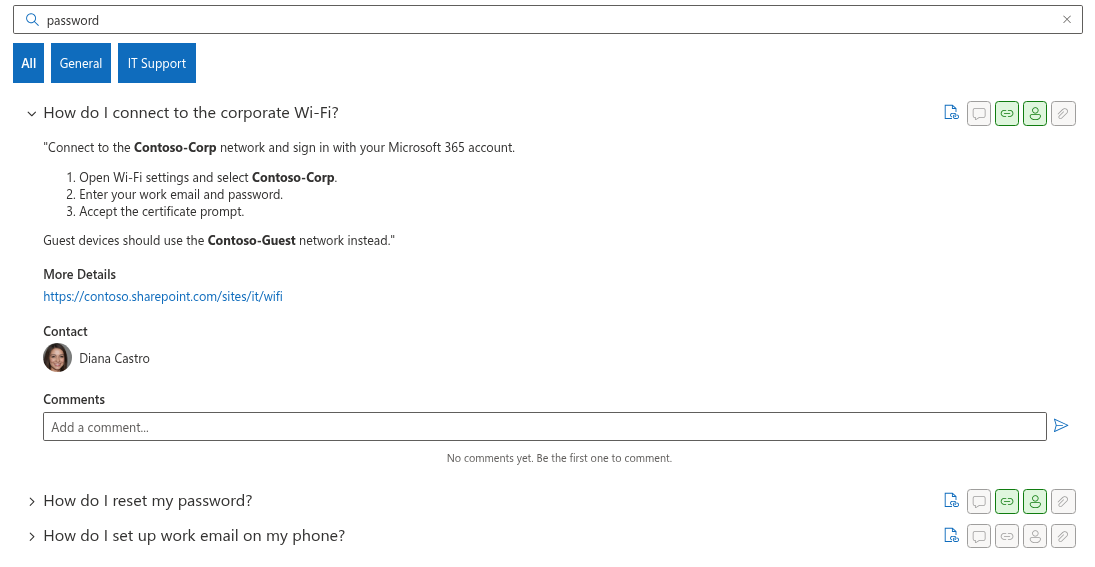Click Diana Castro's profile photo

click(x=57, y=358)
